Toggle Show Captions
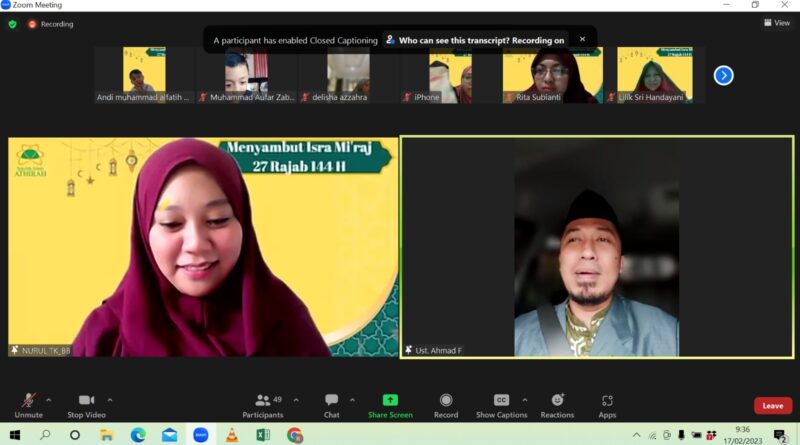This screenshot has width=800, height=445. pos(501,401)
